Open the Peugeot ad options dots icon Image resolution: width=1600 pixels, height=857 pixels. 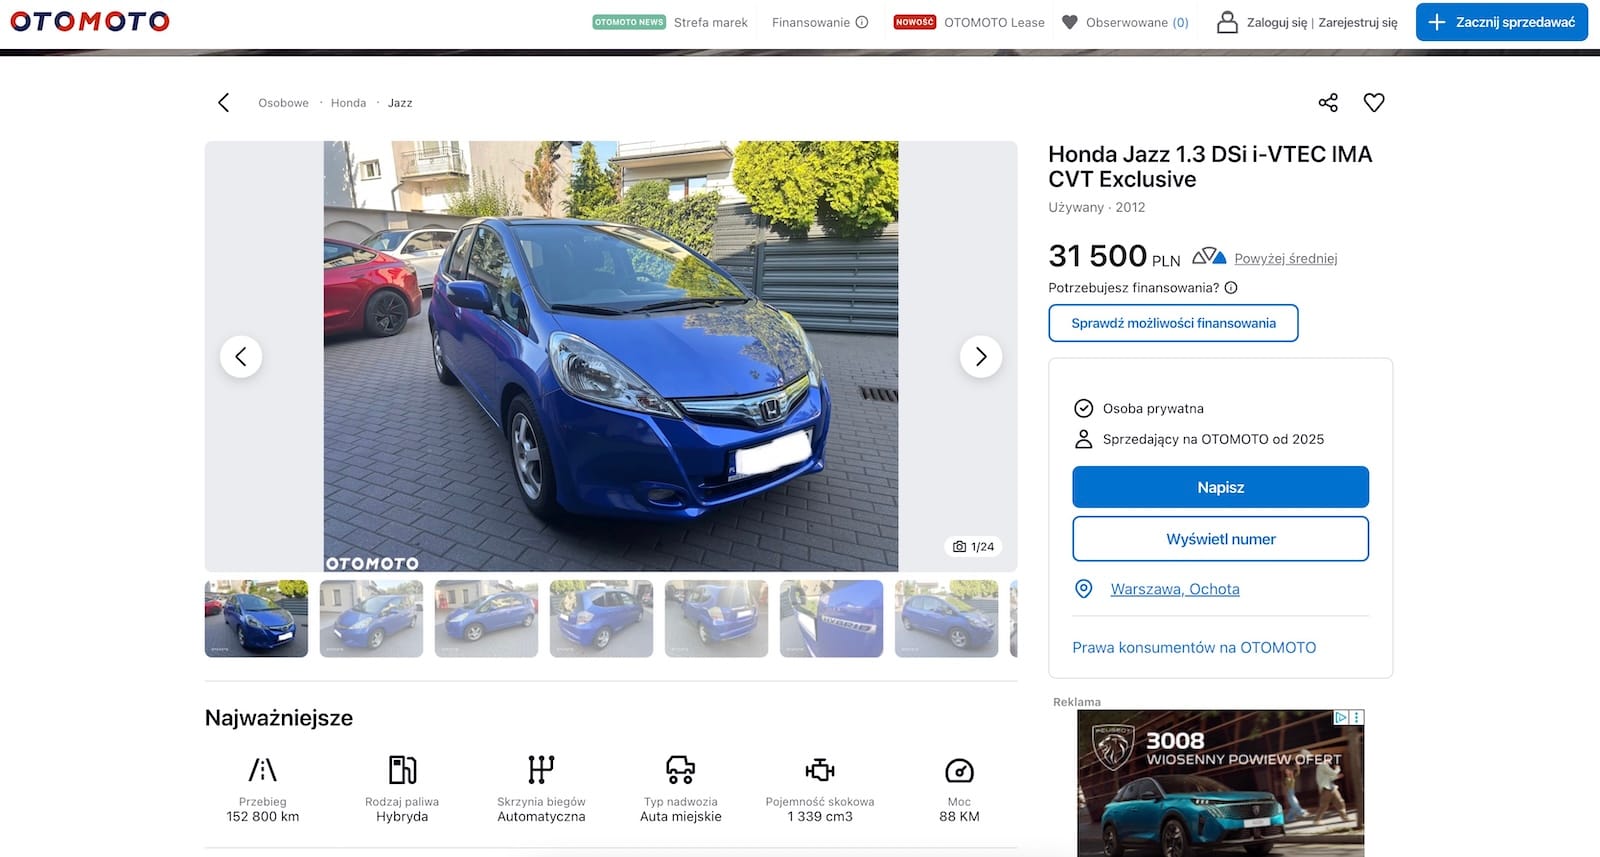tap(1357, 717)
